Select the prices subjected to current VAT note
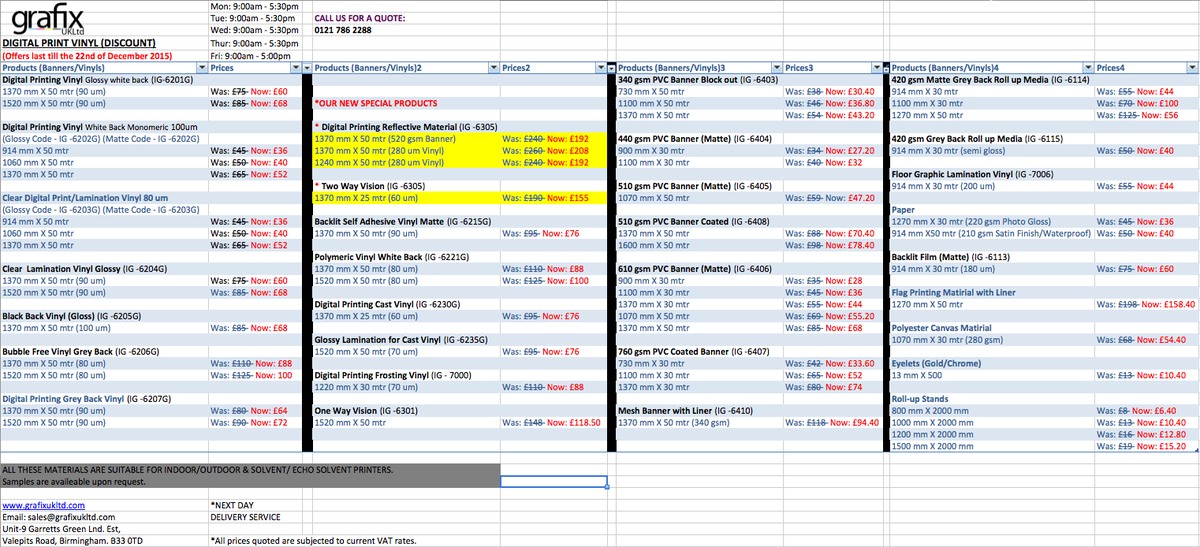The image size is (1200, 547). [314, 541]
